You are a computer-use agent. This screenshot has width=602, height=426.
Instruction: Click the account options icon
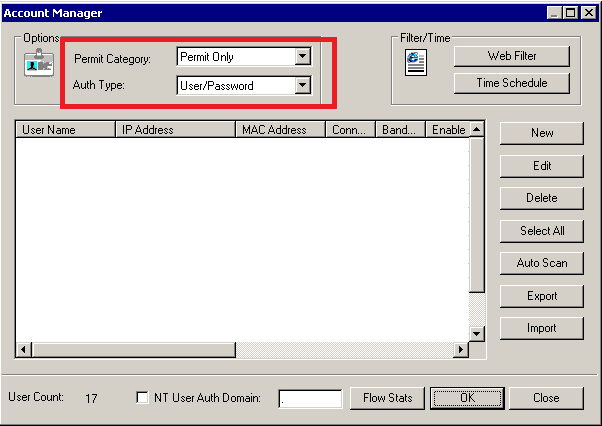click(x=36, y=62)
